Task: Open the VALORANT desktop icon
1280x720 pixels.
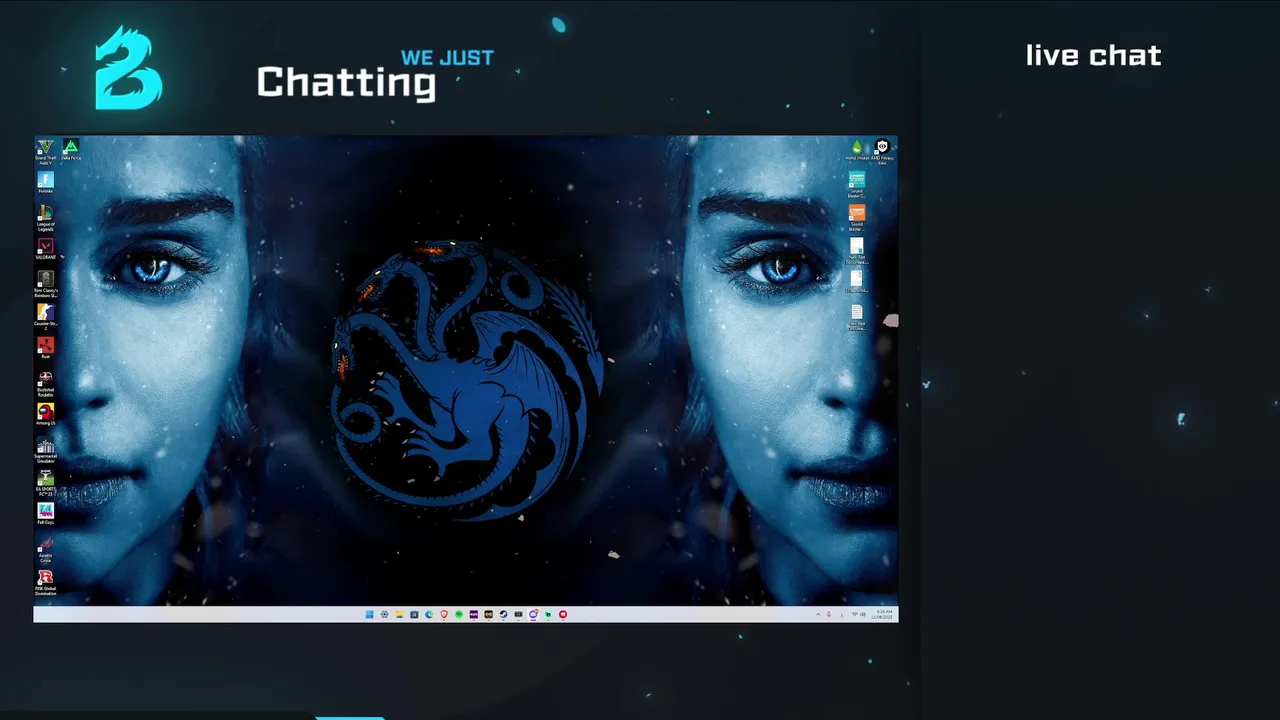Action: (45, 249)
